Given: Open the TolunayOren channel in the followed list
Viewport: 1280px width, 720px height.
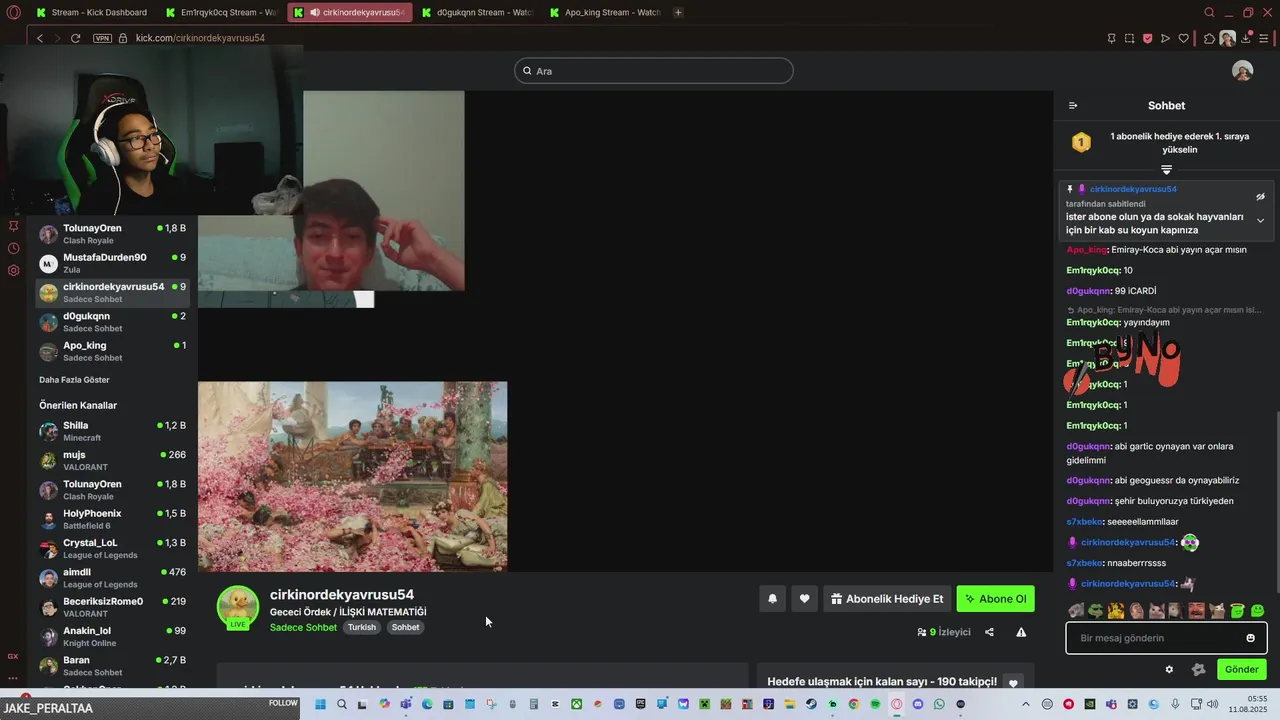Looking at the screenshot, I should pos(112,234).
